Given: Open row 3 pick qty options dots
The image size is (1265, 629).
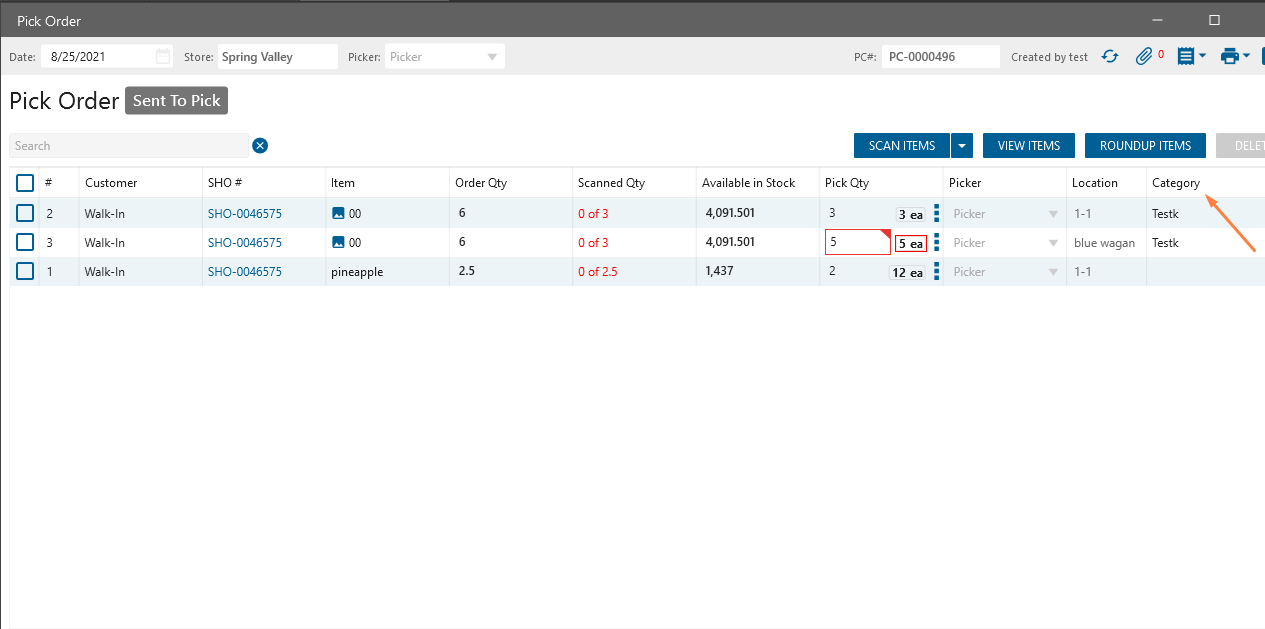Looking at the screenshot, I should pyautogui.click(x=937, y=242).
